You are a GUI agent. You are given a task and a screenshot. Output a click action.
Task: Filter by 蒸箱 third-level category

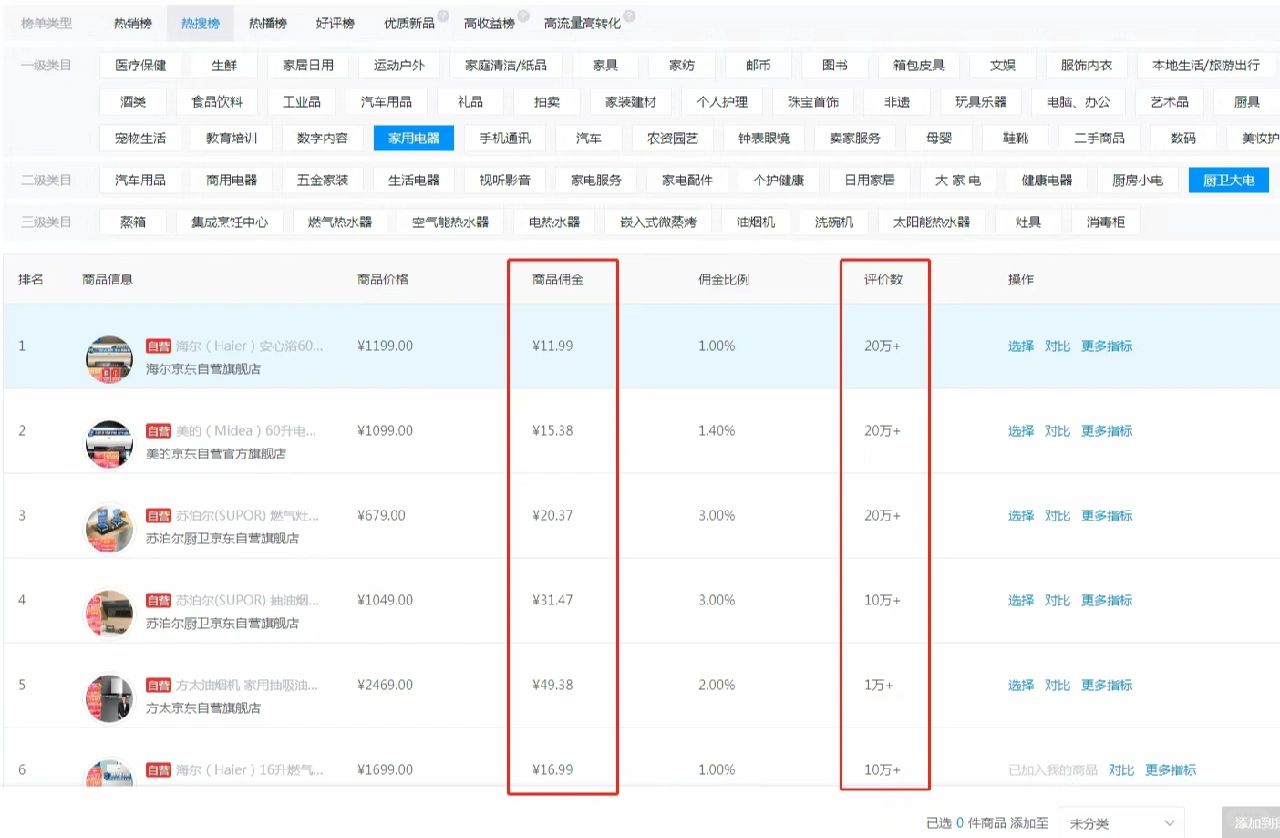(133, 221)
